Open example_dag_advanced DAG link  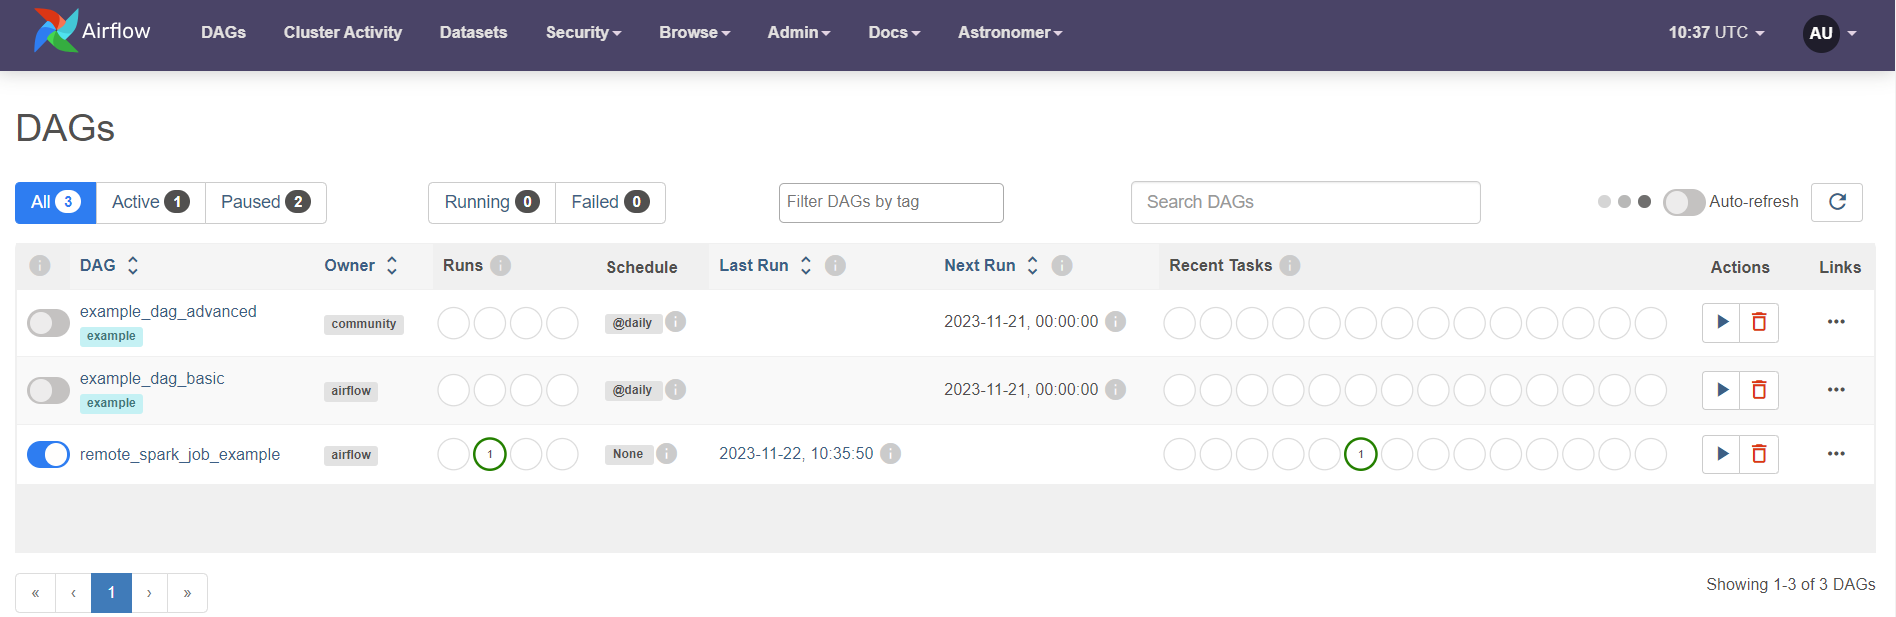tap(168, 311)
